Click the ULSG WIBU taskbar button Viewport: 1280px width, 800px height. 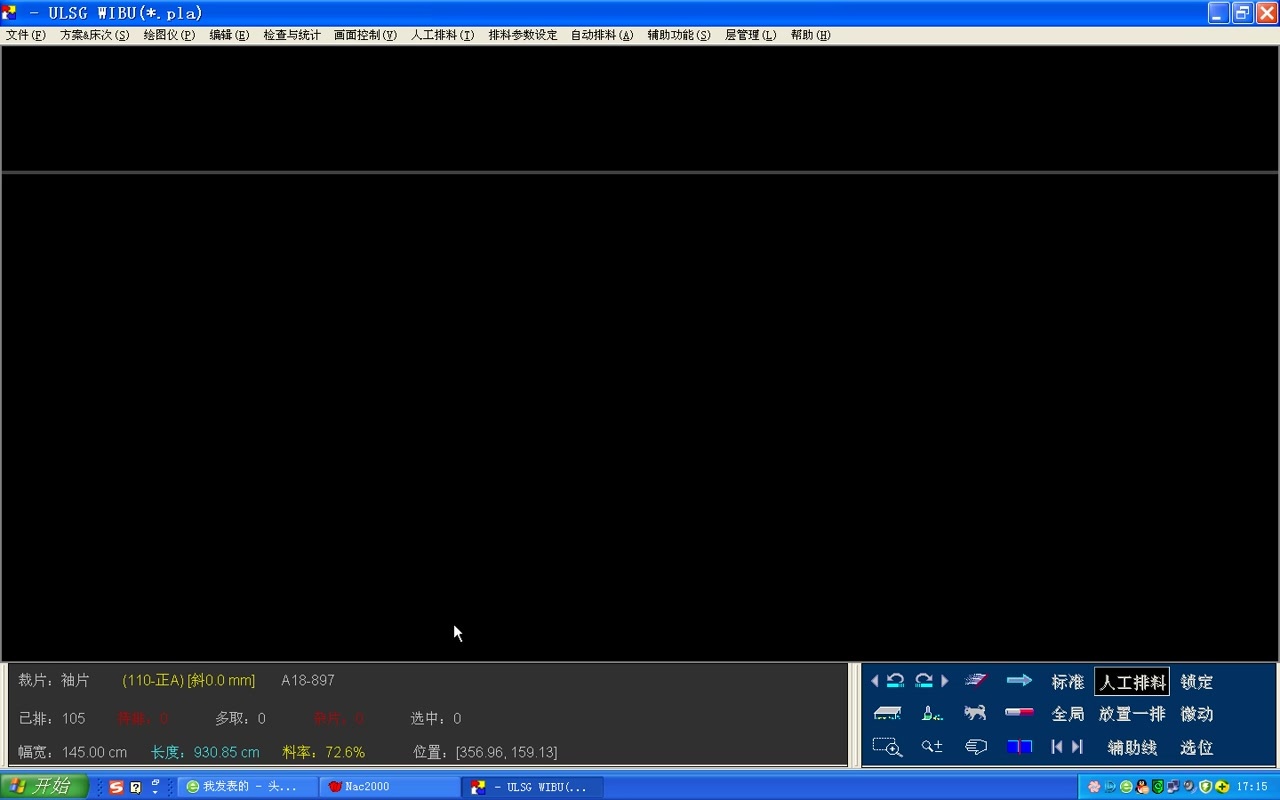532,787
